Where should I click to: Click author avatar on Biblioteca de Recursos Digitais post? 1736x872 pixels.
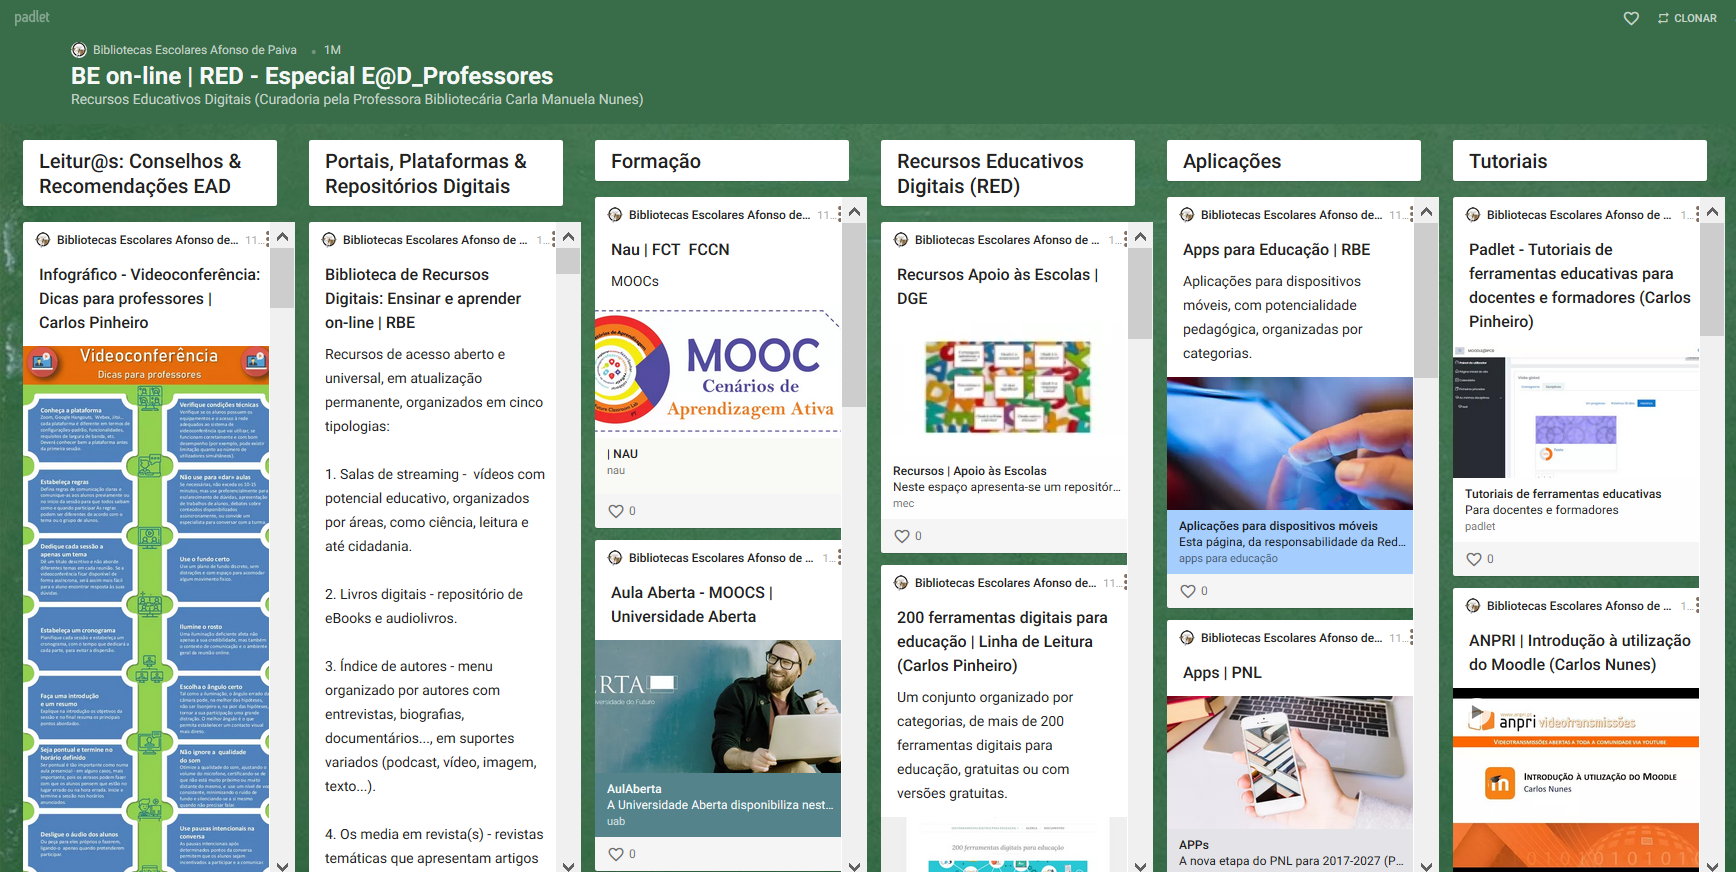tap(329, 240)
